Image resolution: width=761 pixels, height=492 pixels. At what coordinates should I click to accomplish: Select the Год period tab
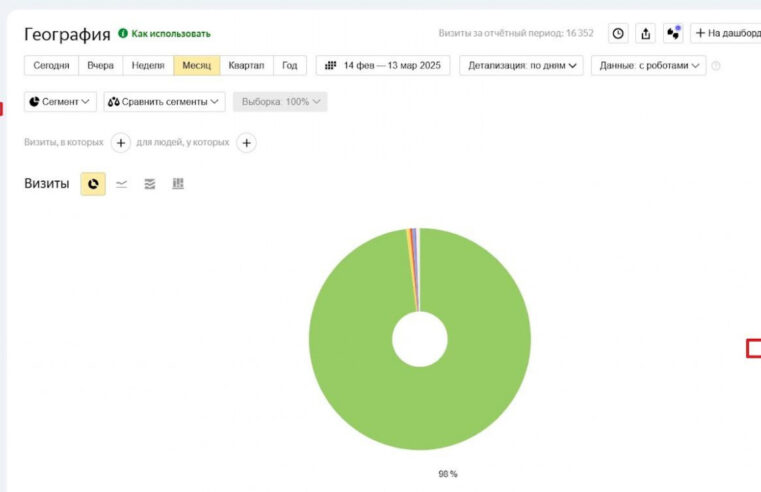point(290,66)
